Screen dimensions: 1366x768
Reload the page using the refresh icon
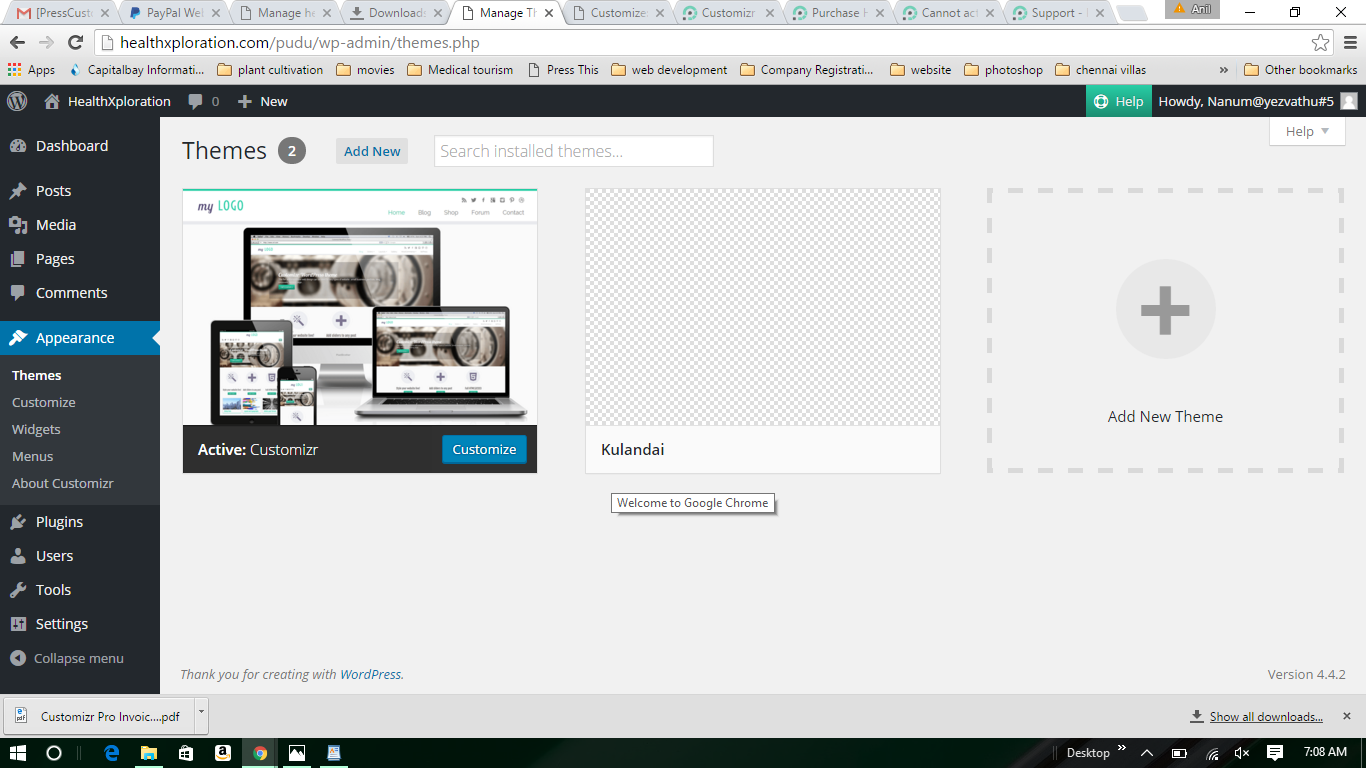coord(75,43)
